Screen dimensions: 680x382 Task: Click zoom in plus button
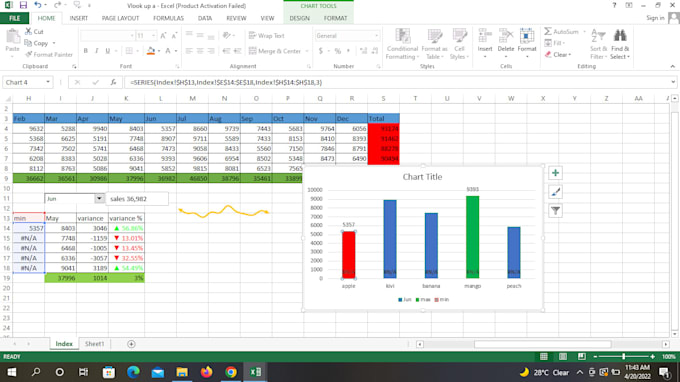(652, 356)
